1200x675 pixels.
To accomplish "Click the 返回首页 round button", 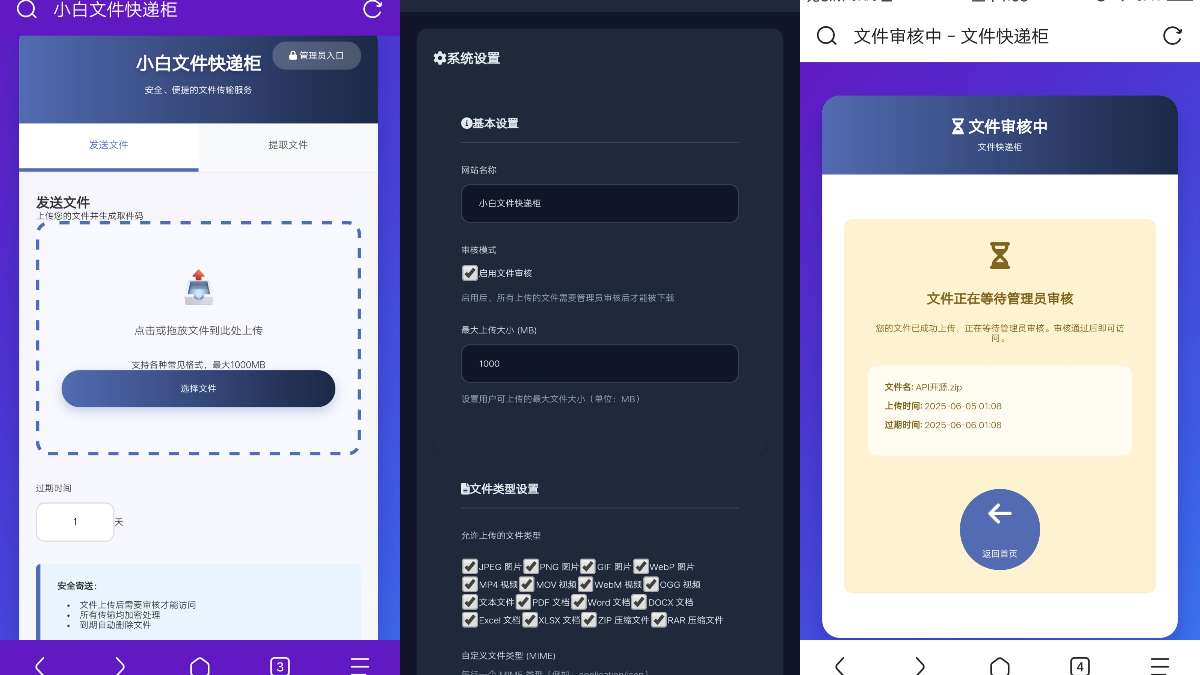I will pos(1000,529).
